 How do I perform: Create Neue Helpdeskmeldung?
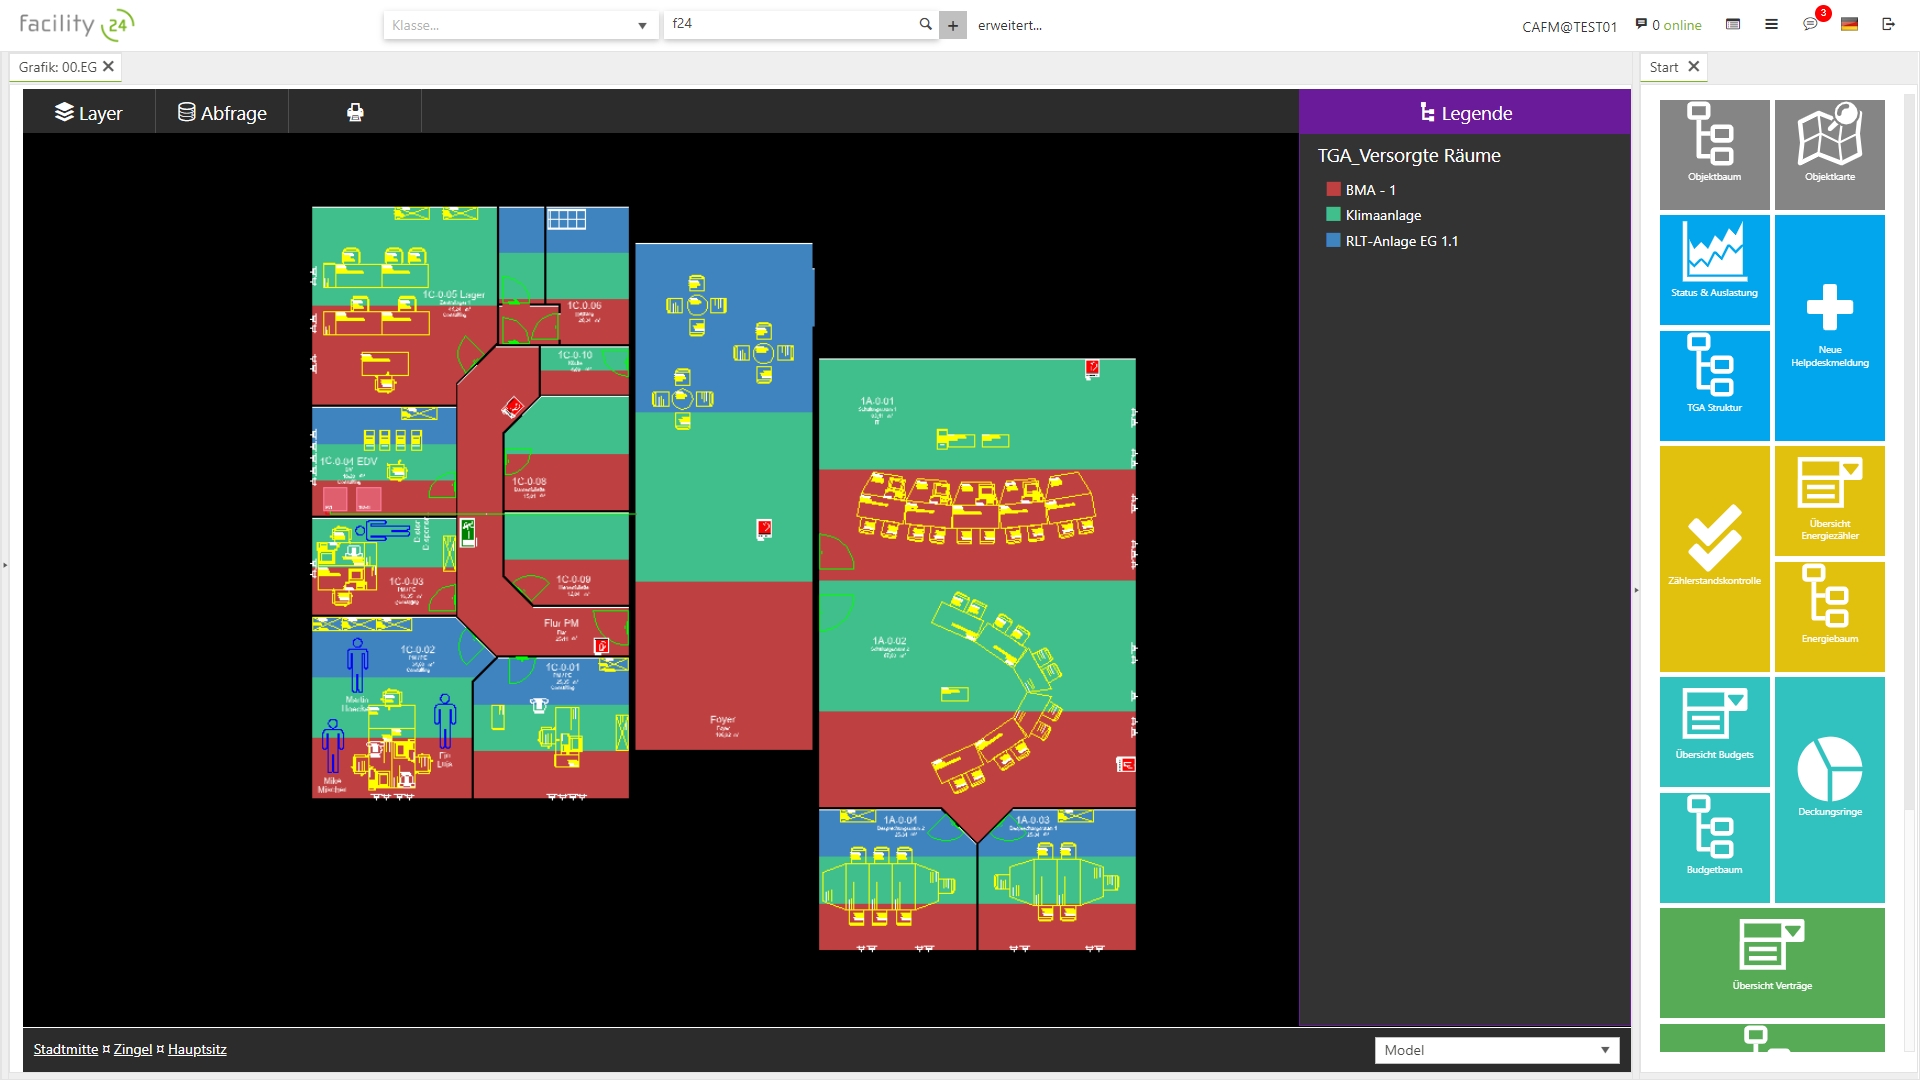coord(1829,327)
